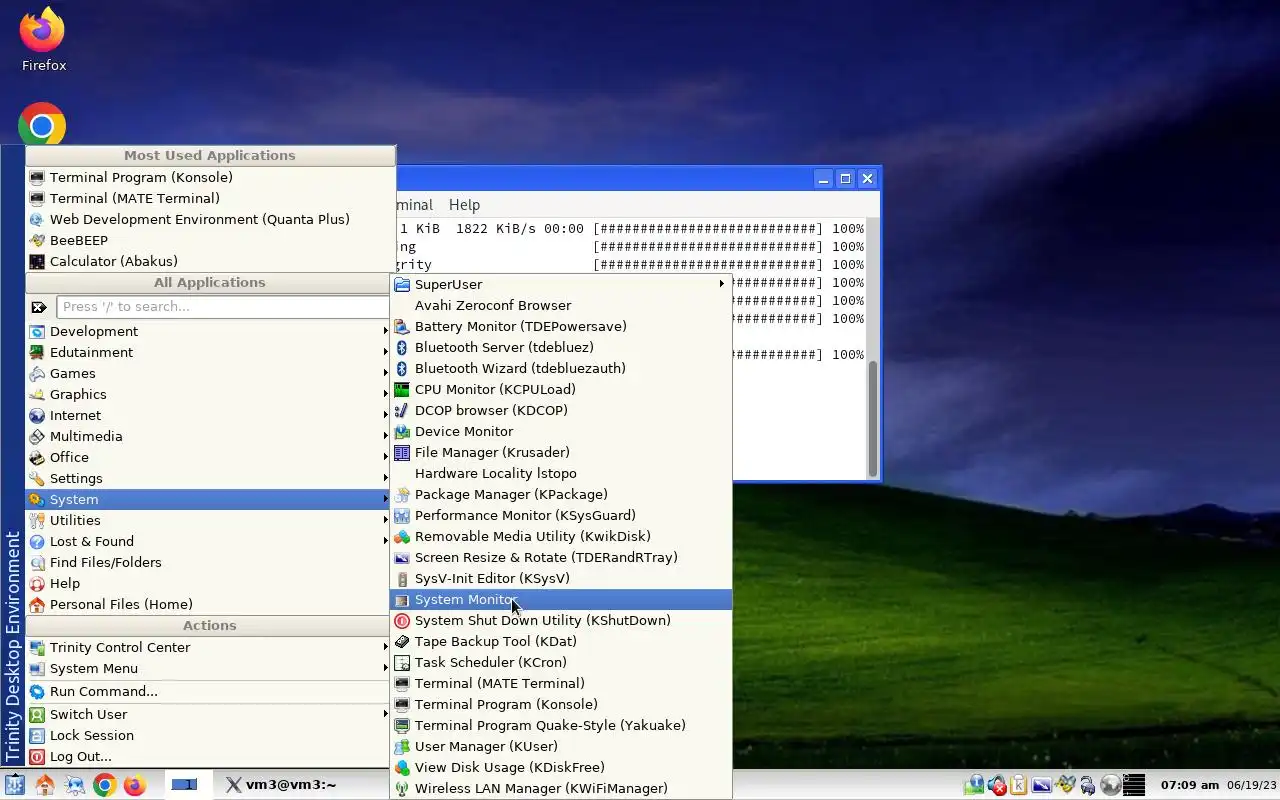Click the SuperUser folder icon

click(402, 284)
